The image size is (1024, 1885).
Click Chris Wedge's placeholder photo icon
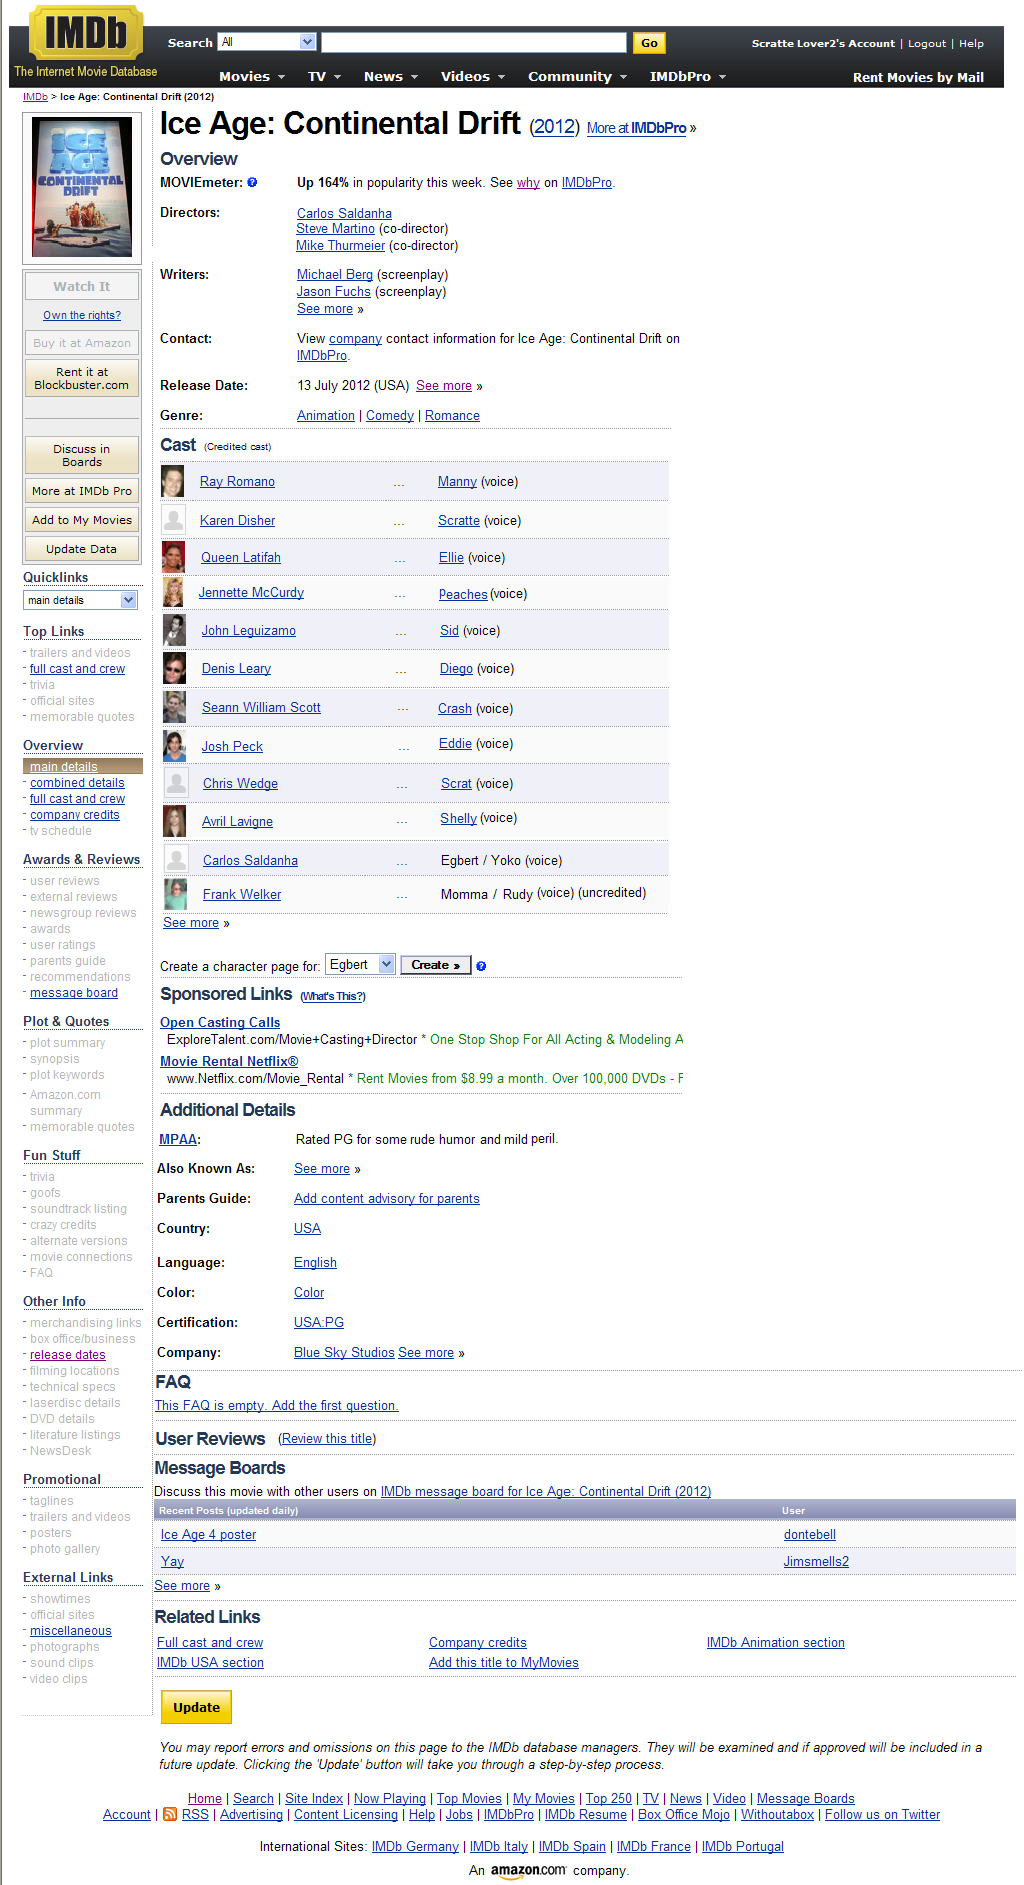click(x=176, y=783)
